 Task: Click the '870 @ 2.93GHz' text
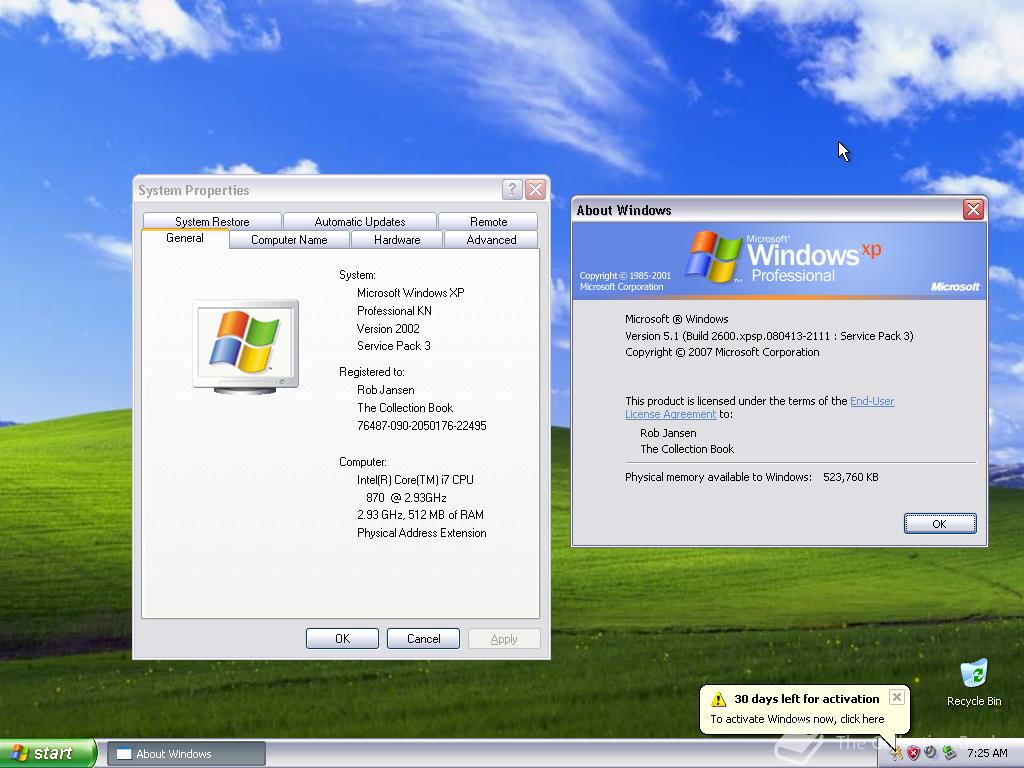pyautogui.click(x=406, y=498)
